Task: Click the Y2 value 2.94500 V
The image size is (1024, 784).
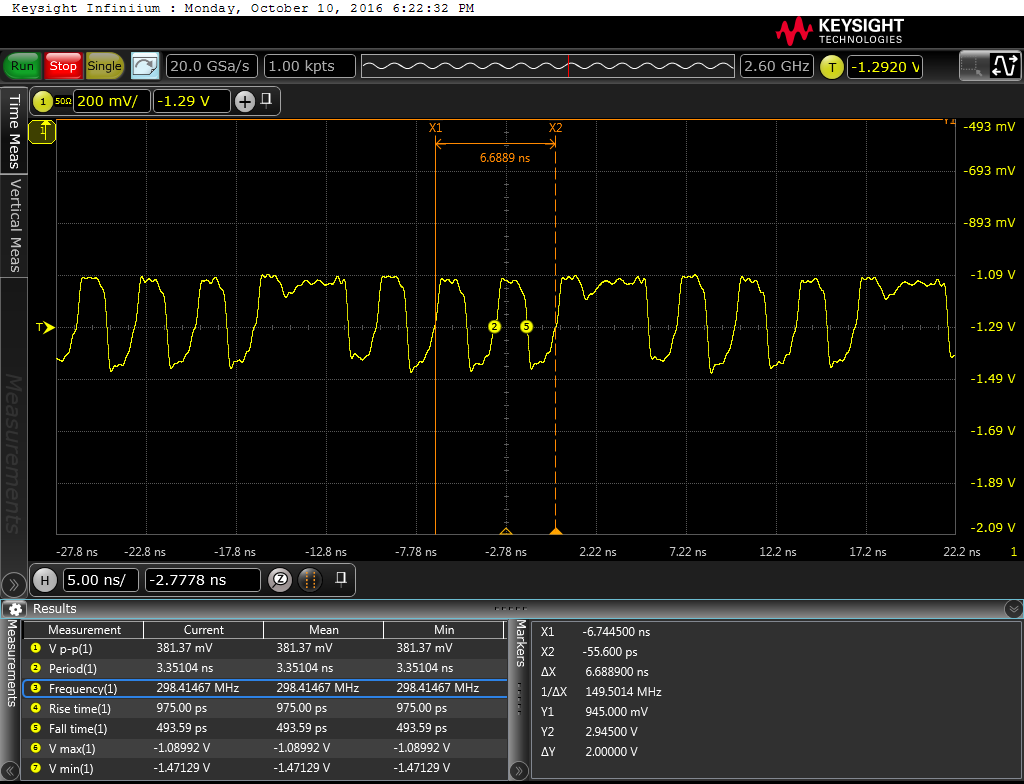Action: (x=611, y=732)
